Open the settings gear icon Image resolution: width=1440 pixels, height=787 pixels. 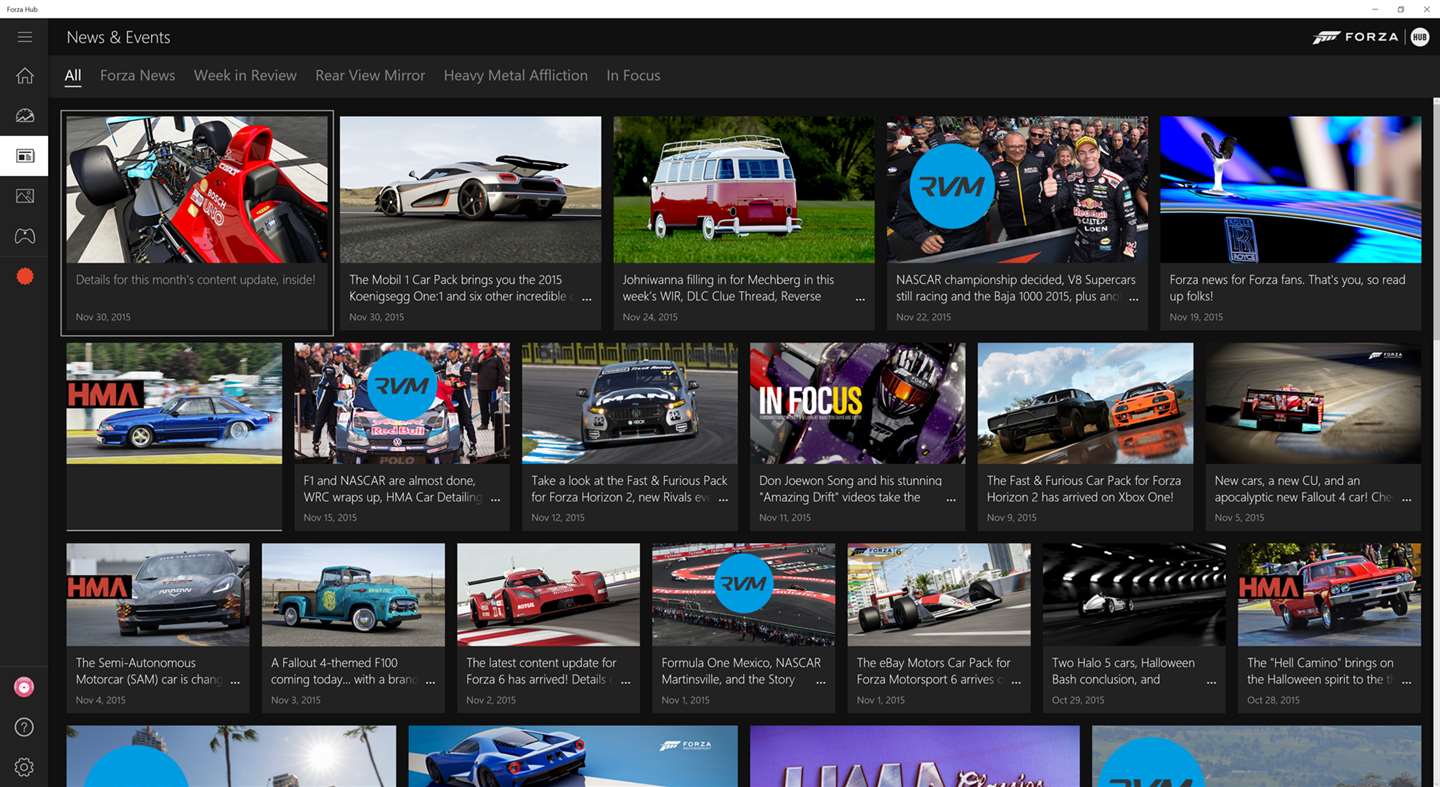(x=24, y=767)
